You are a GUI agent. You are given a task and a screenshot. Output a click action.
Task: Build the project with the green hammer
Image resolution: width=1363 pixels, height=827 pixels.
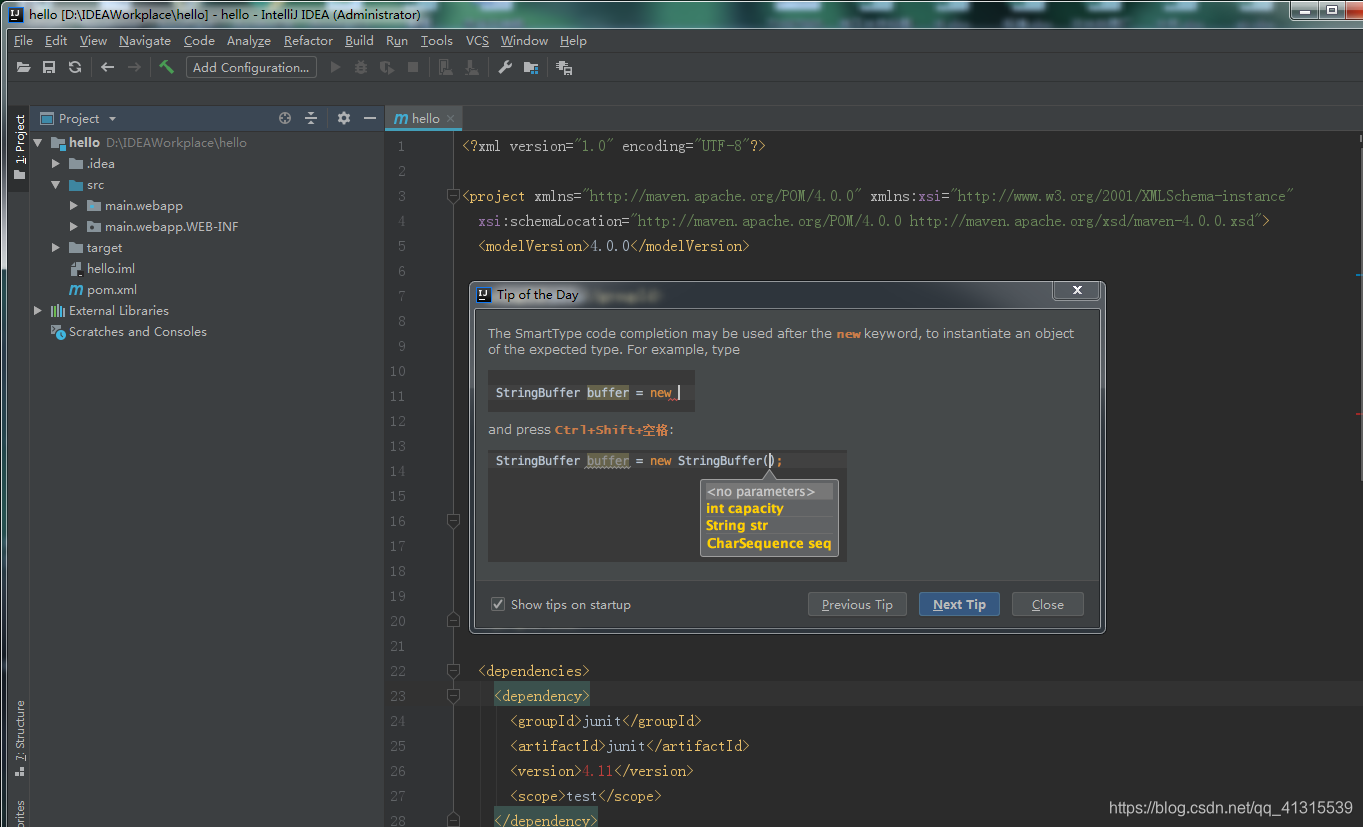(166, 67)
